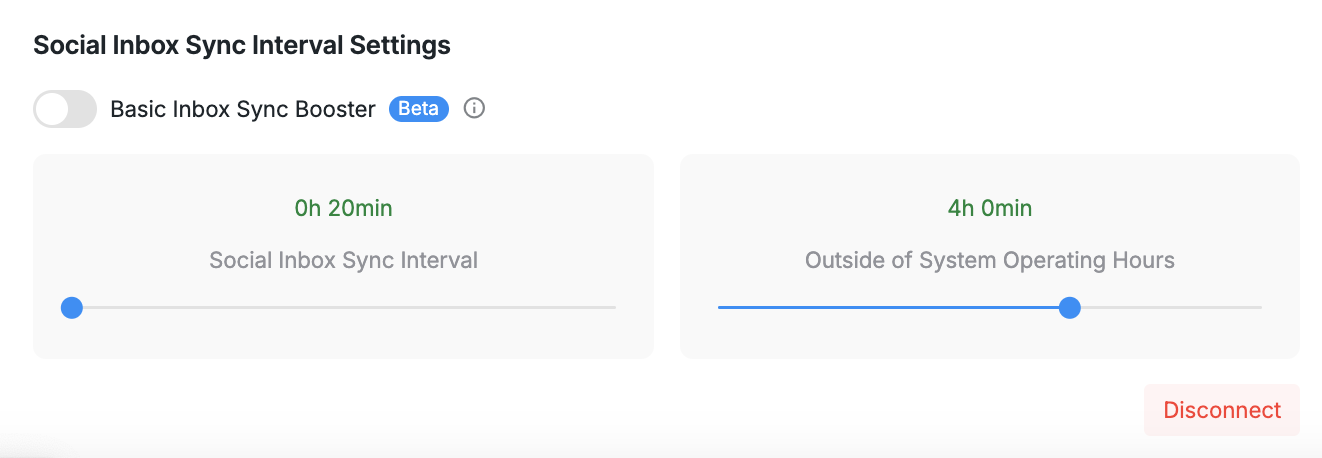Click the green 0h 20min value
This screenshot has height=458, width=1322.
343,208
